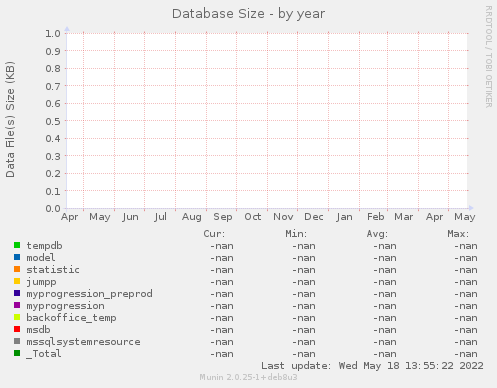
Task: Click the 'Cur:' column header
Action: coord(214,234)
